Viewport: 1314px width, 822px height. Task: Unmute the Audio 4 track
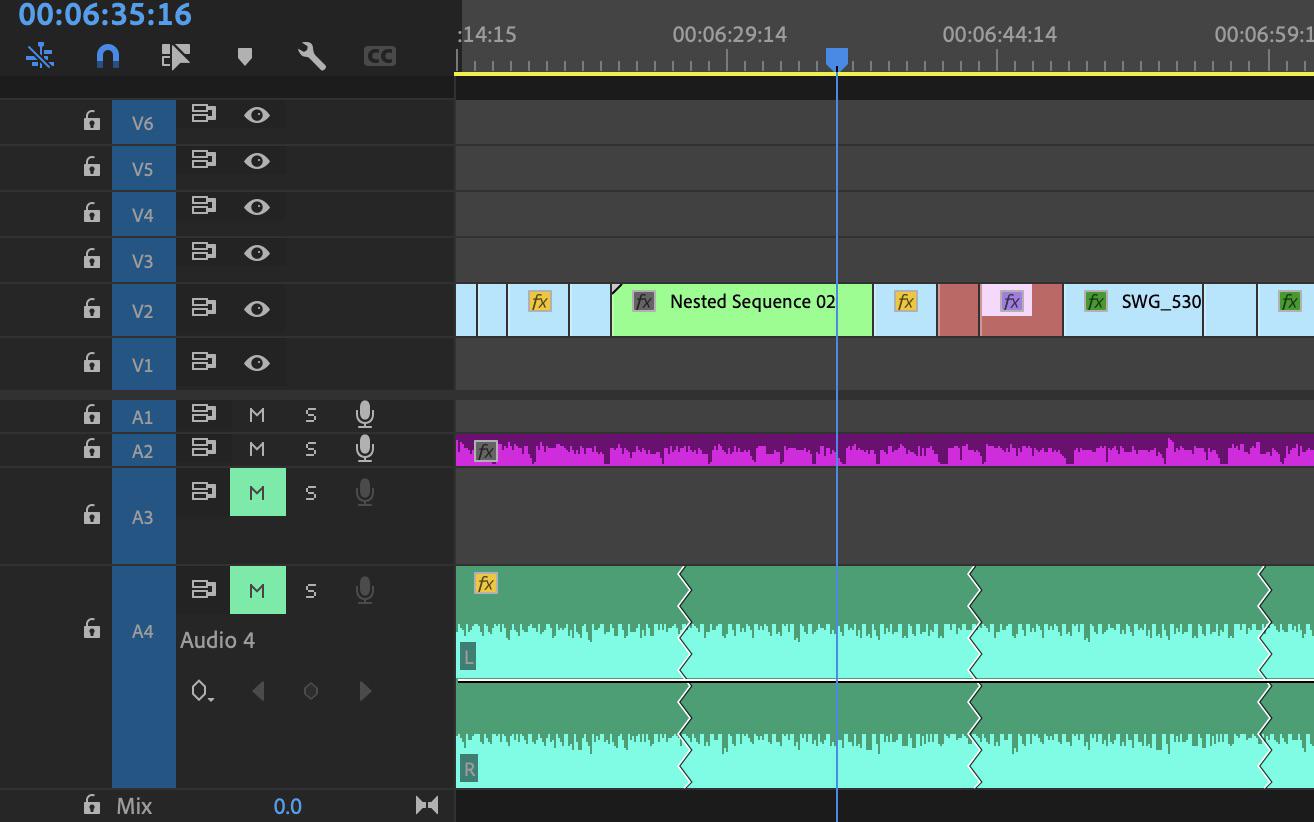pos(257,590)
